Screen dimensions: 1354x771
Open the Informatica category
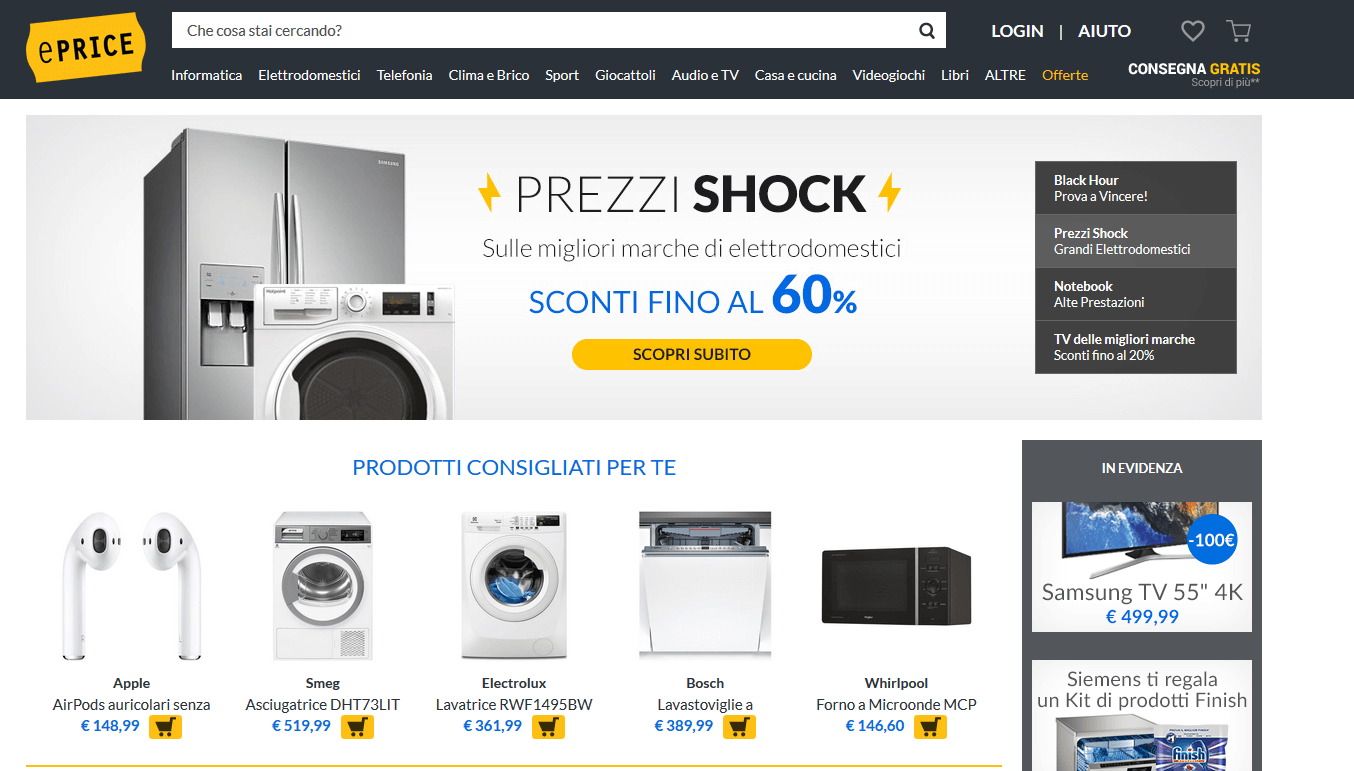[x=206, y=75]
